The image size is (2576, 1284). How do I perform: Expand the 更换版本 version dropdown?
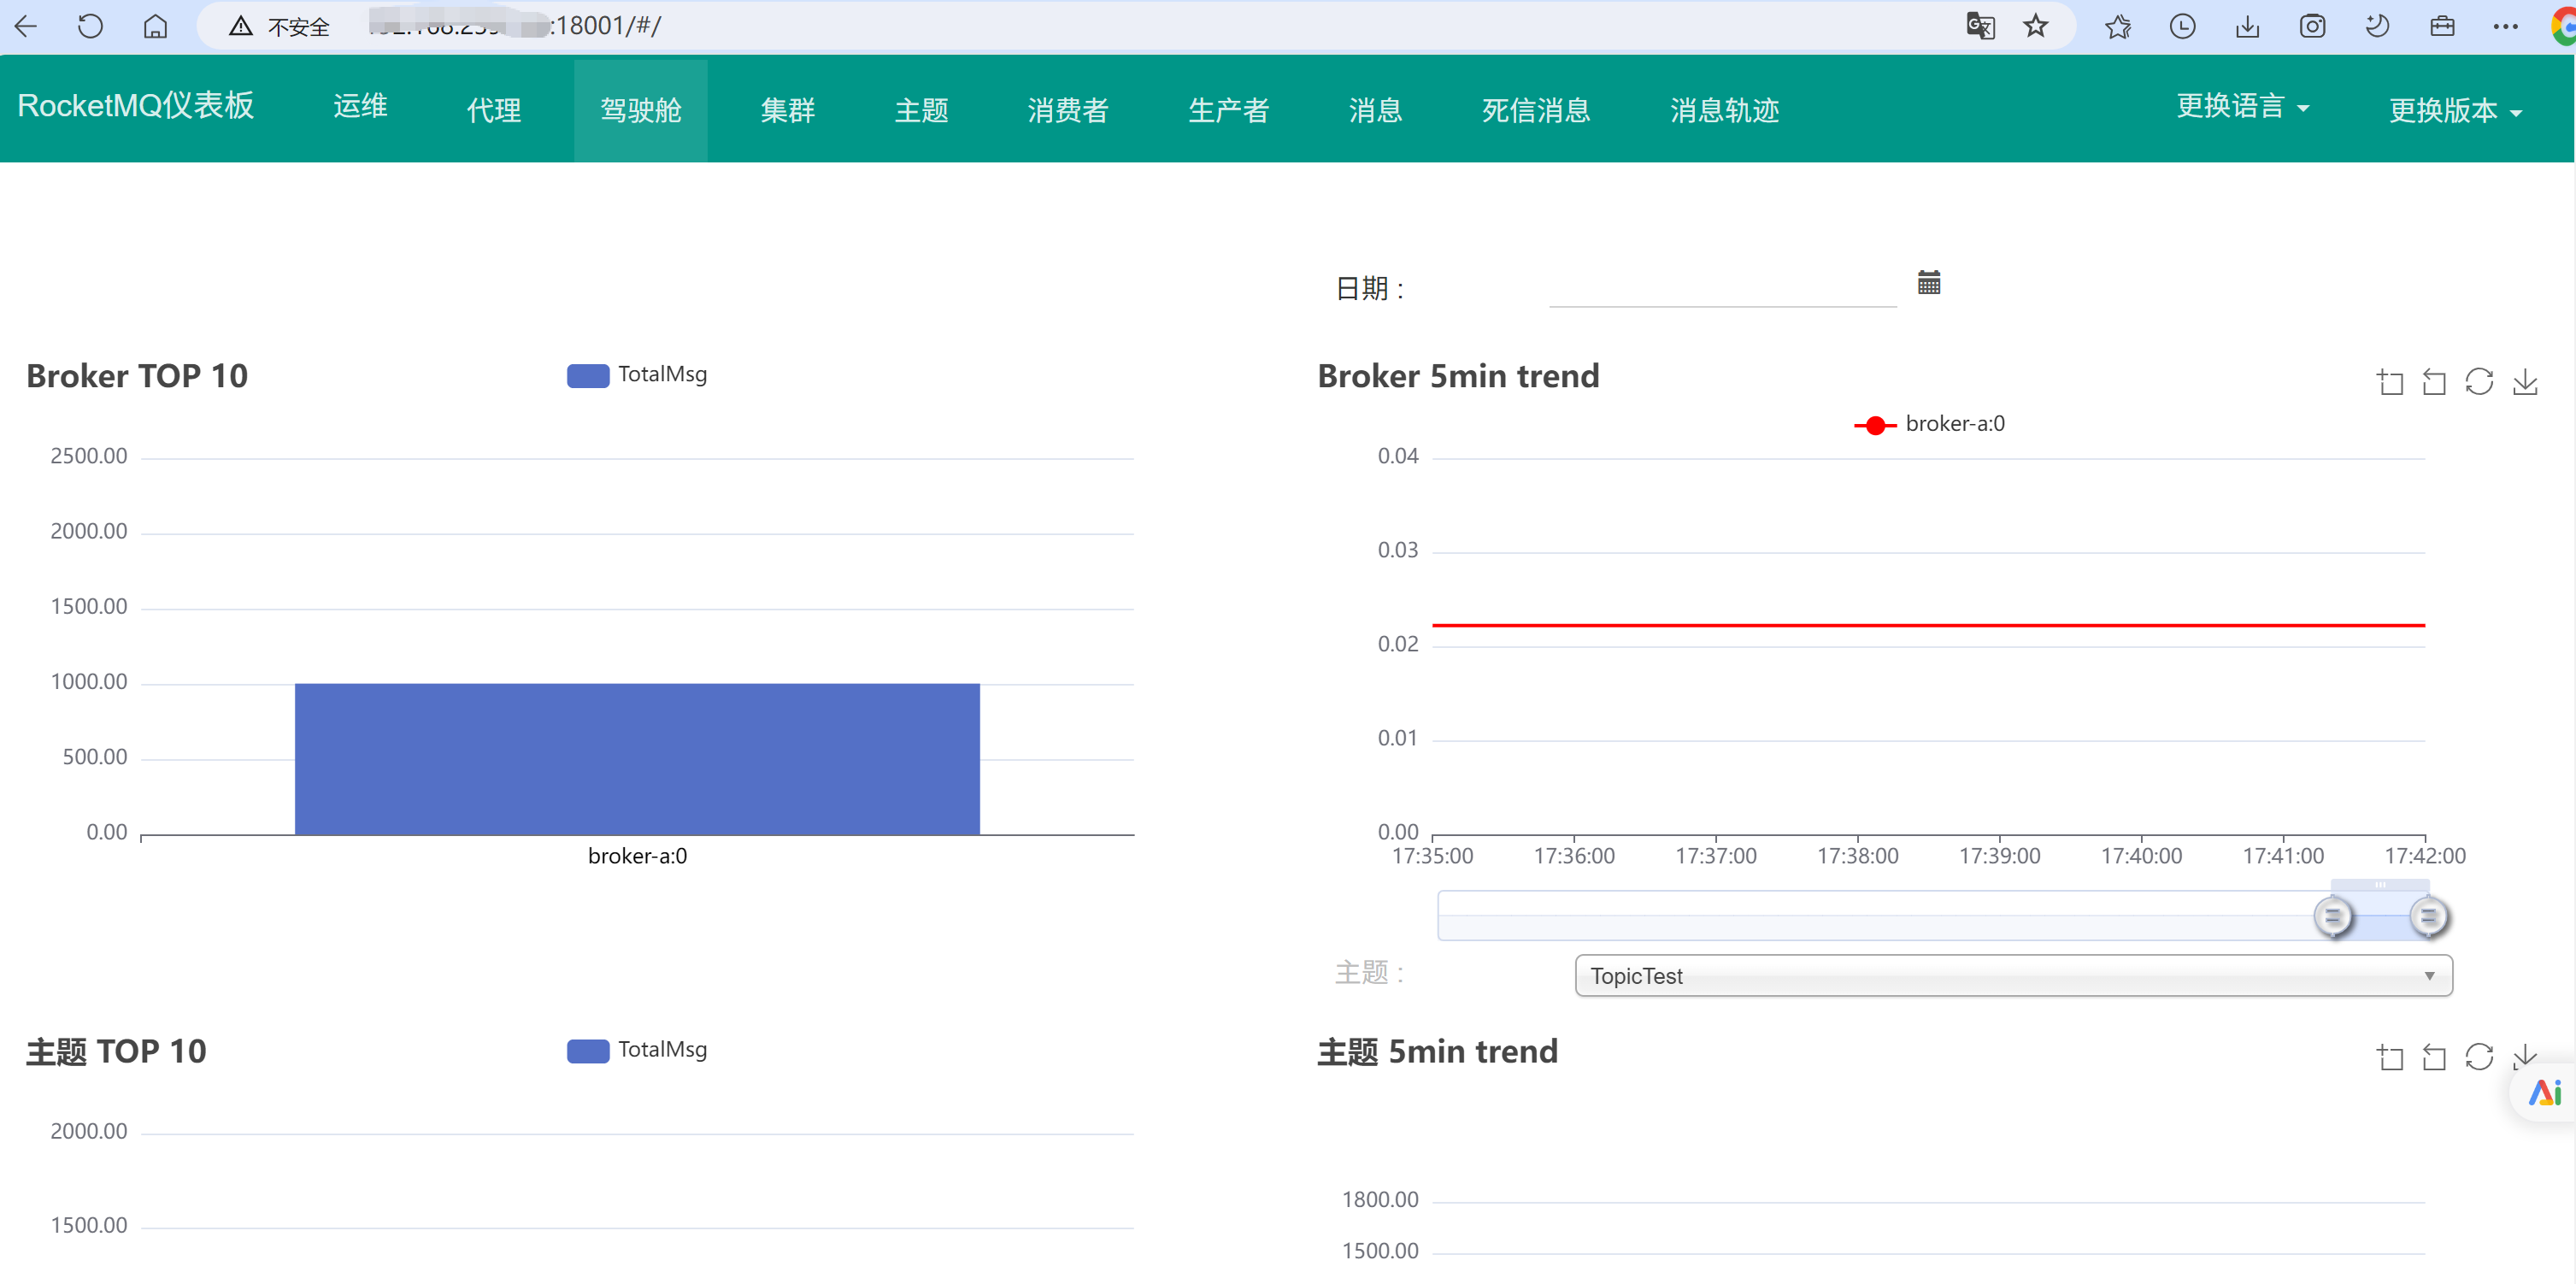(x=2454, y=110)
